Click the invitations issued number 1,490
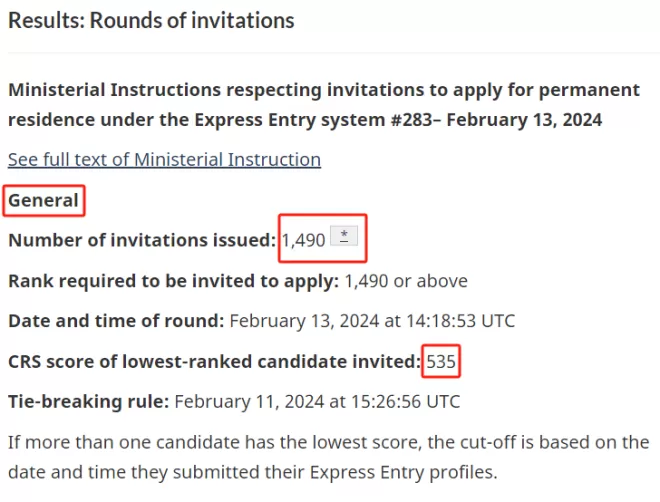Screen dimensions: 660x502 (303, 240)
